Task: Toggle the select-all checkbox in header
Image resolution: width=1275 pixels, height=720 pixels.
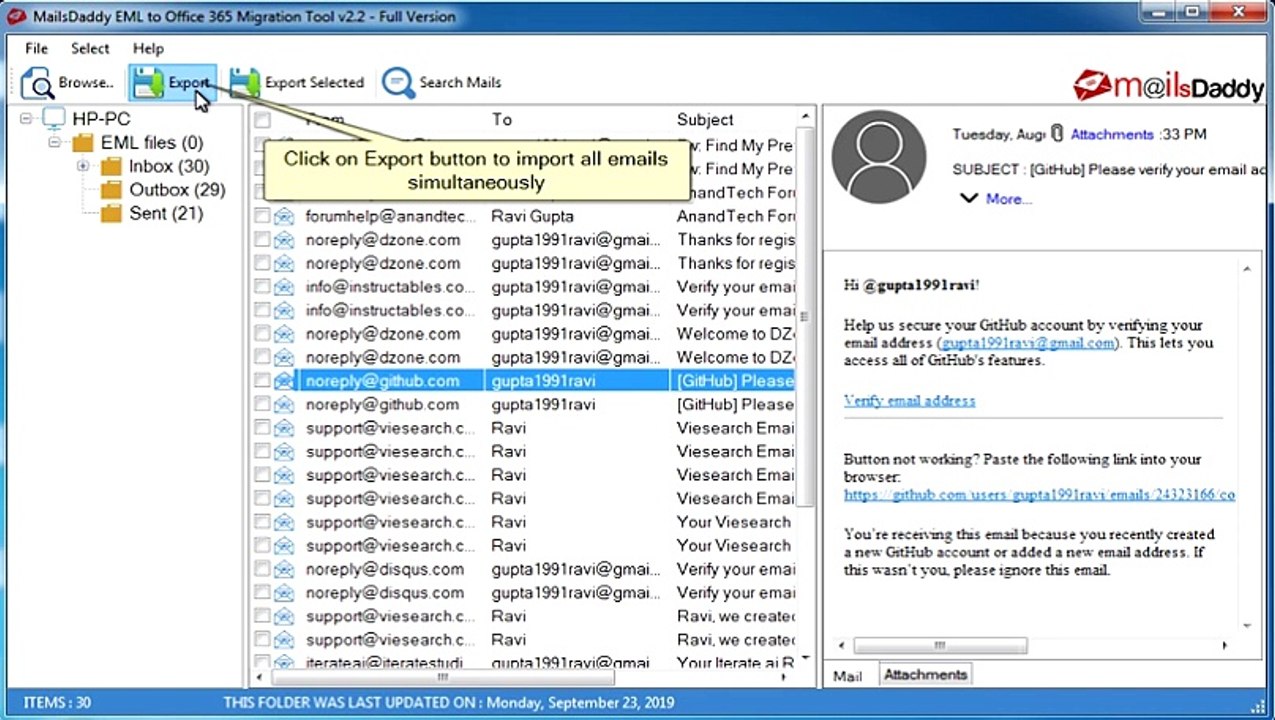Action: (x=262, y=120)
